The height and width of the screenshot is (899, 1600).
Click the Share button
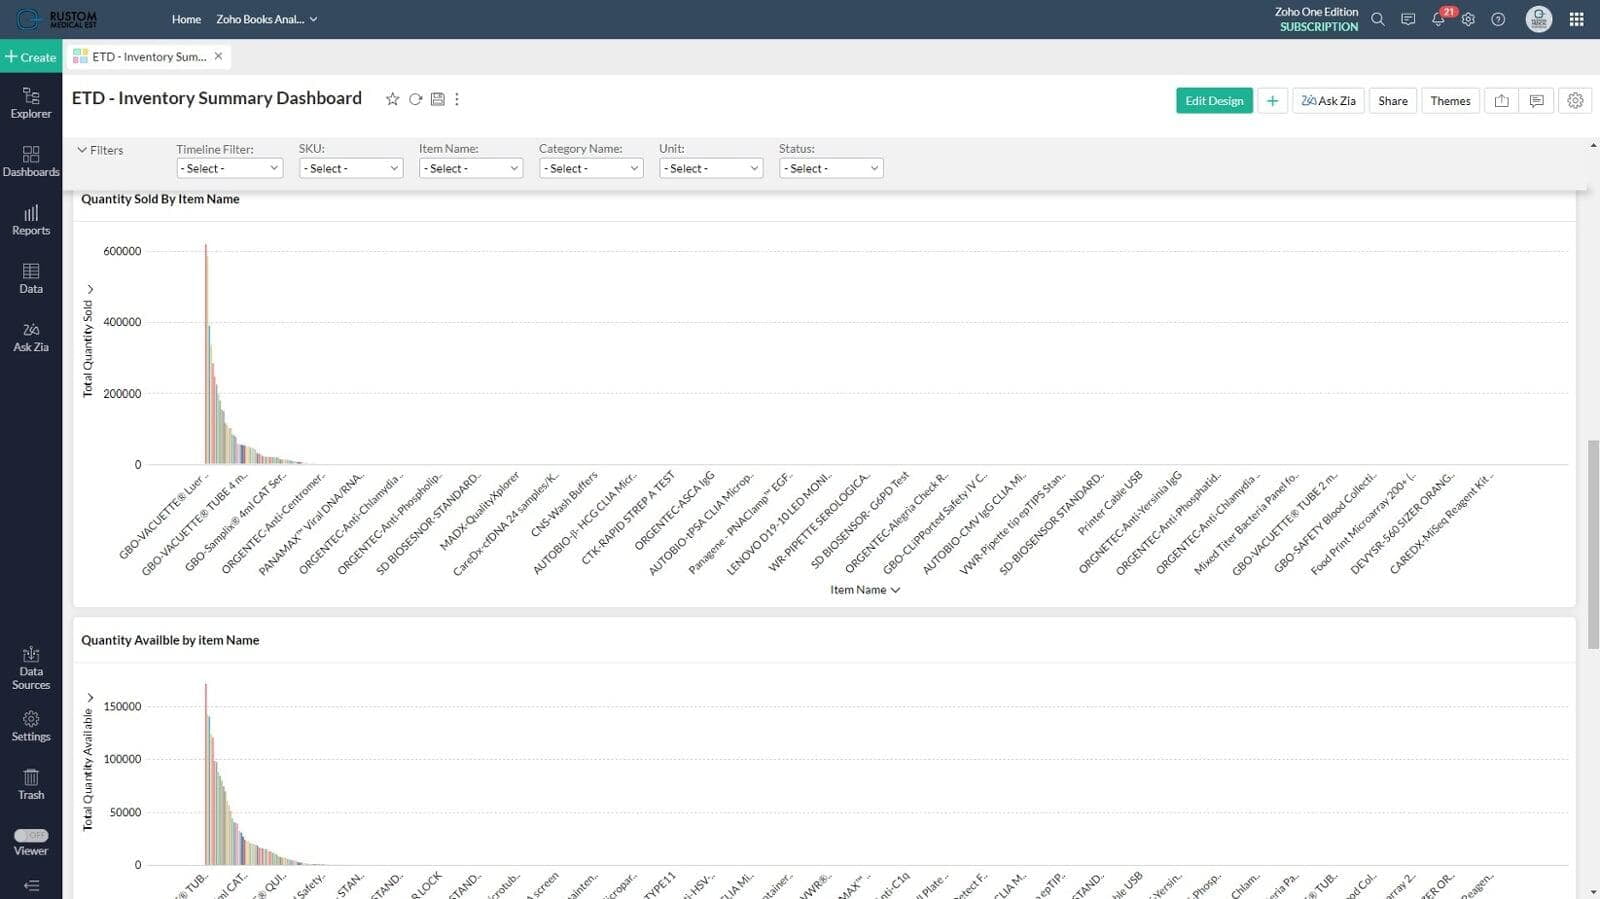[1392, 101]
